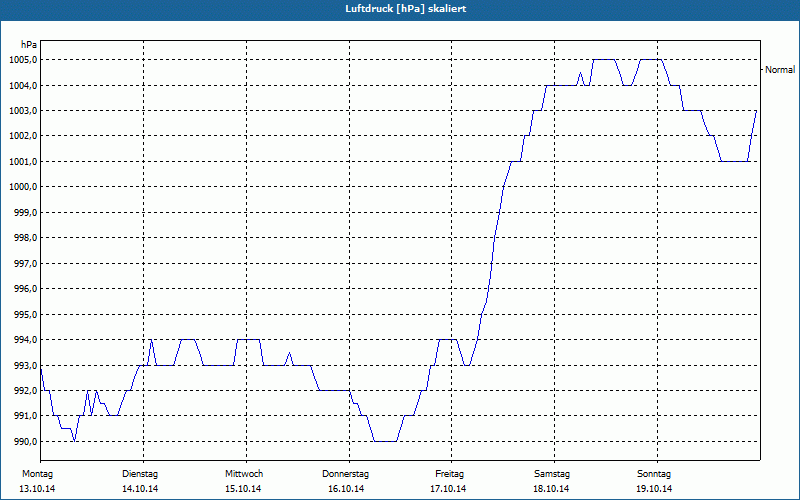Select the 'Mittwoch' day label
This screenshot has height=500, width=800.
244,474
